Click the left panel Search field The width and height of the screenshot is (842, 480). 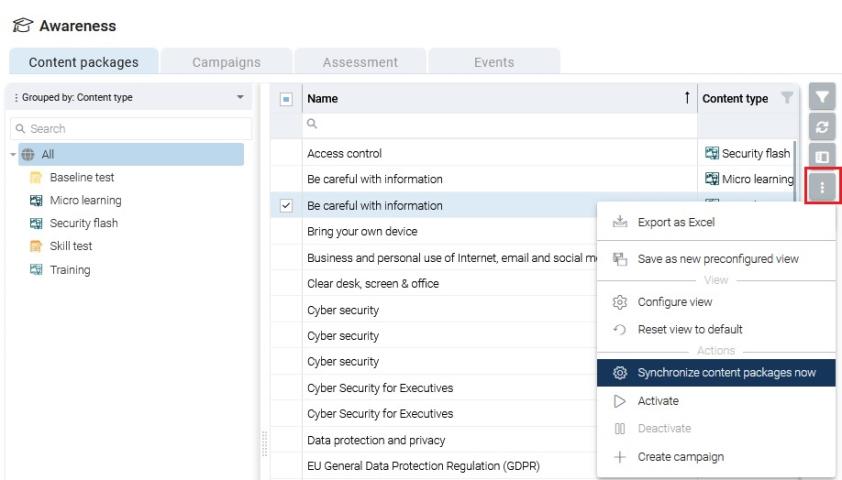click(130, 129)
